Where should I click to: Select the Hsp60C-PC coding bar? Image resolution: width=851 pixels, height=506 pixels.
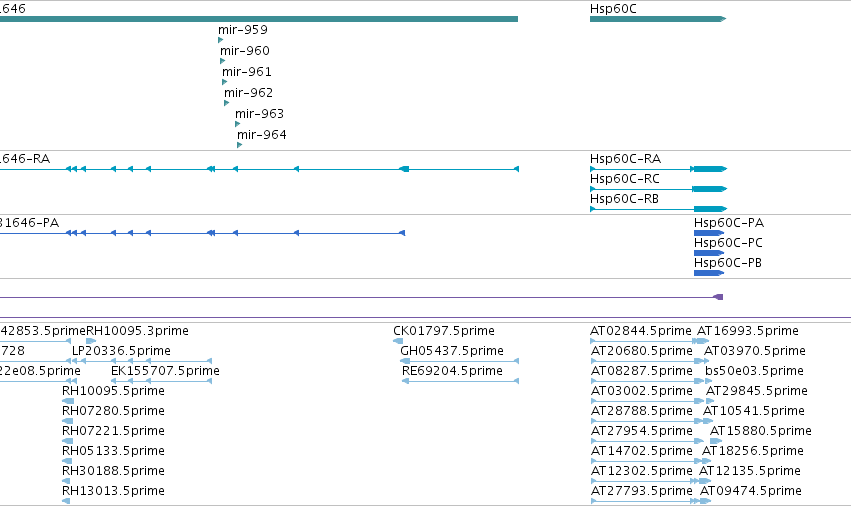(x=709, y=253)
